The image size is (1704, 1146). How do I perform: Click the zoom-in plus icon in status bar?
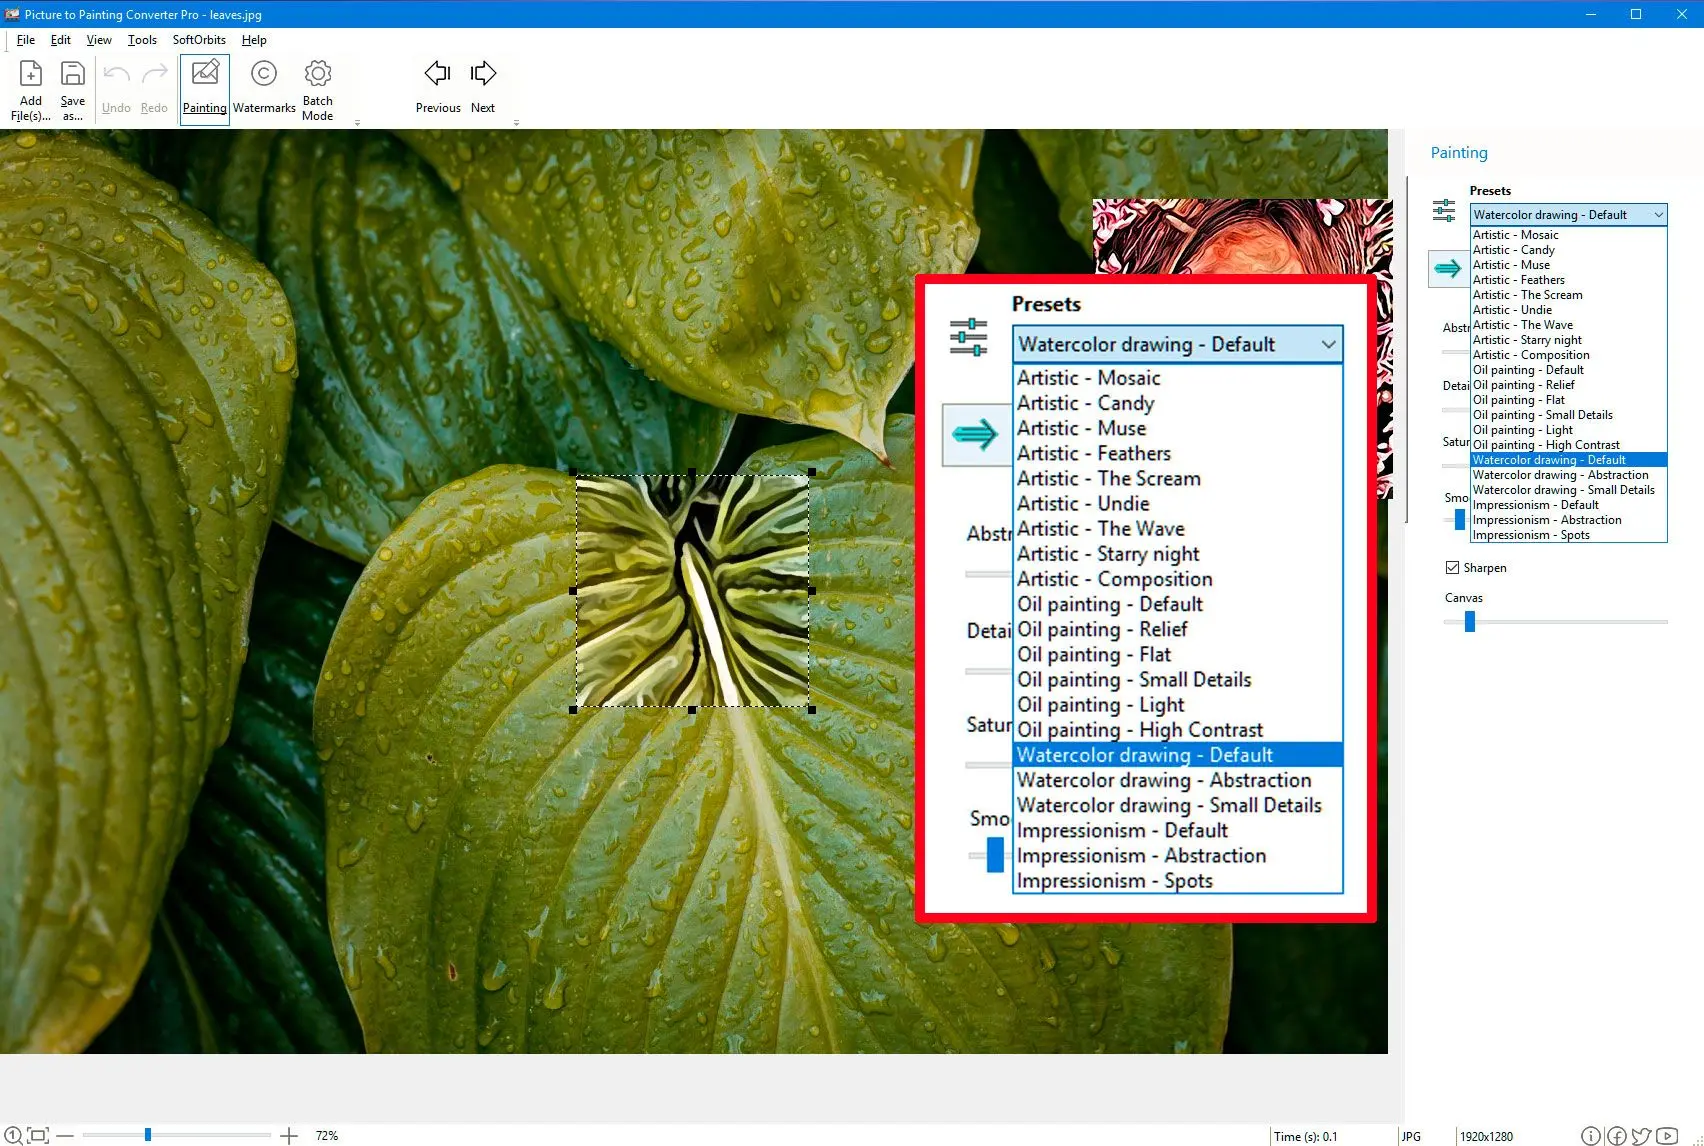pyautogui.click(x=289, y=1135)
